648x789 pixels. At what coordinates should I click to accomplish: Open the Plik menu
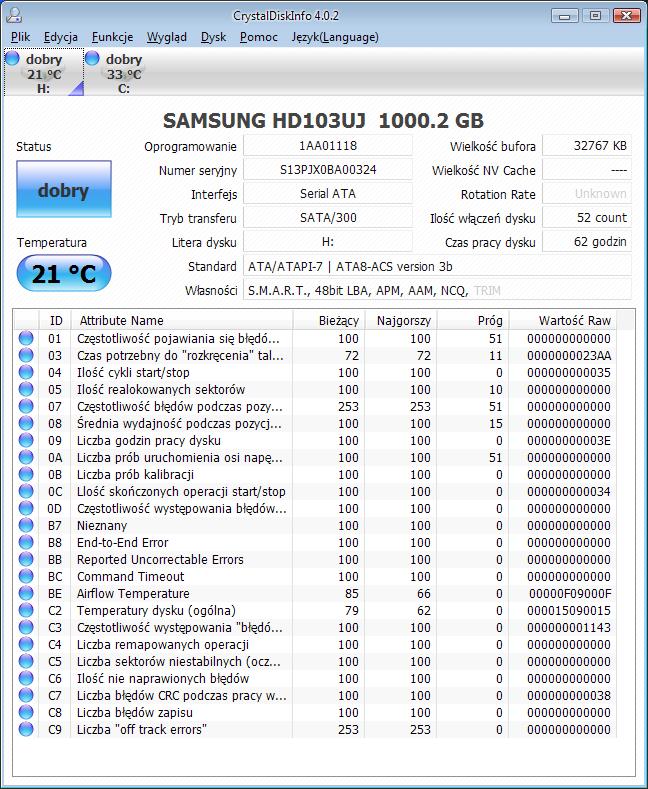[x=21, y=37]
